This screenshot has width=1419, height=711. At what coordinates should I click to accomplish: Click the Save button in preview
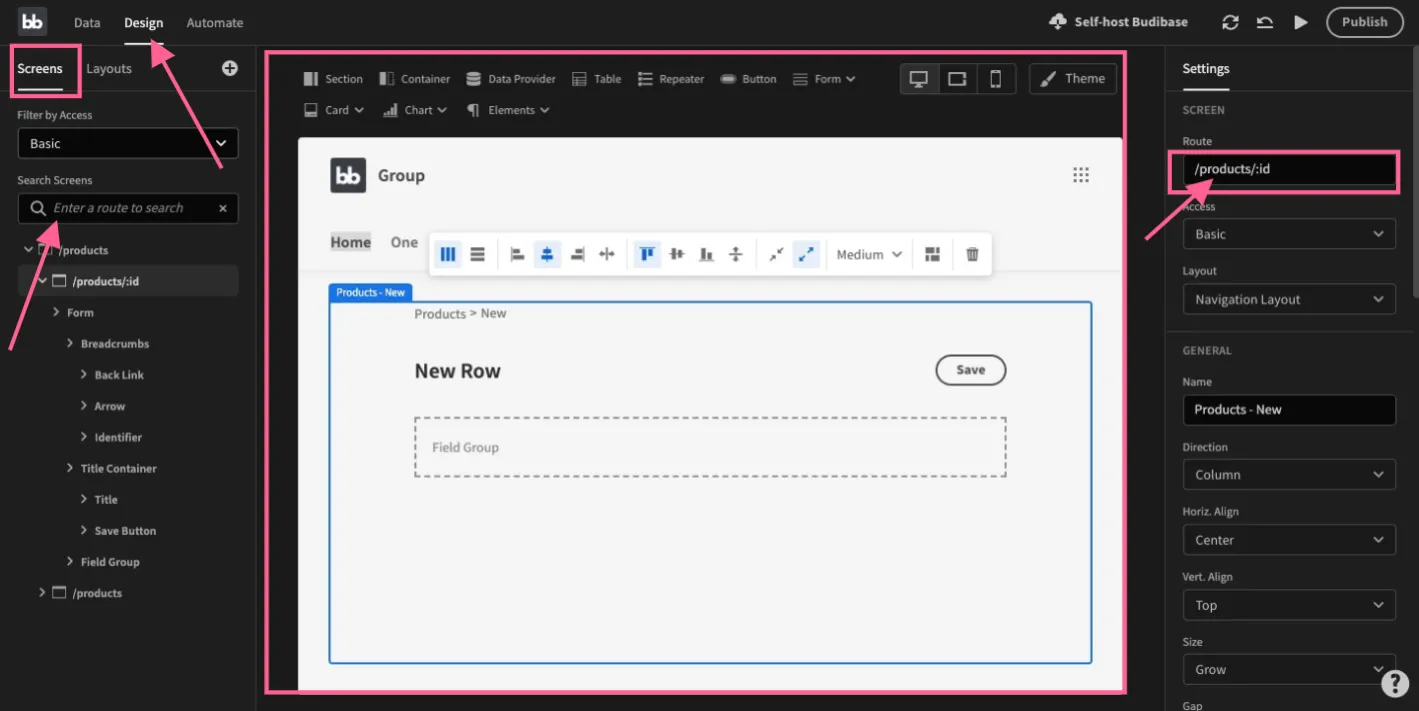(970, 370)
